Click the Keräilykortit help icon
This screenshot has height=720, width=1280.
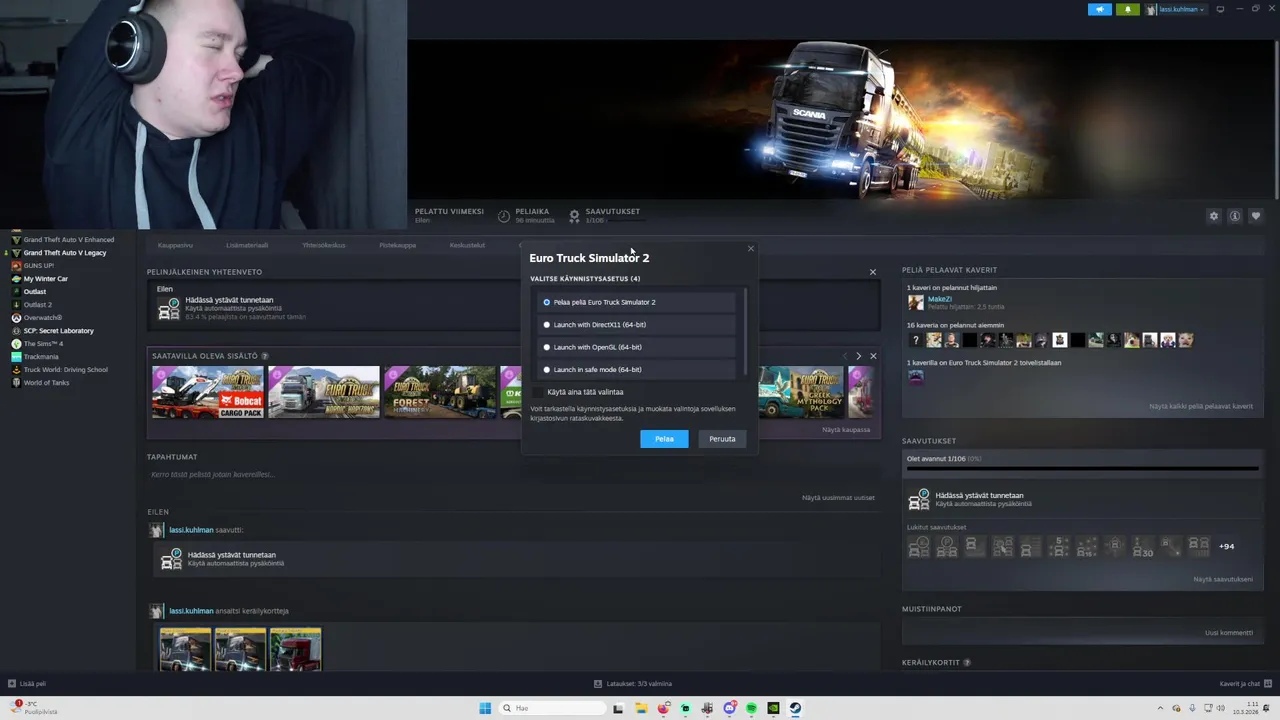click(968, 663)
